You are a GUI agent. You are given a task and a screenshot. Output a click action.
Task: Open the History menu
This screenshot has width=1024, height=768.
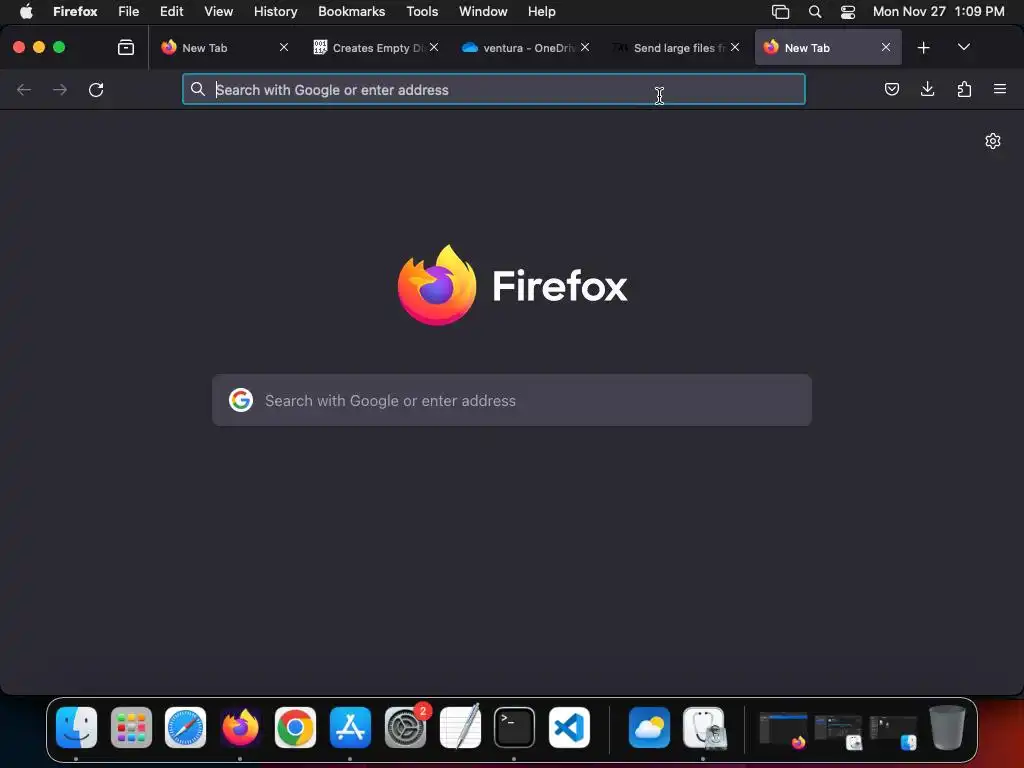276,11
